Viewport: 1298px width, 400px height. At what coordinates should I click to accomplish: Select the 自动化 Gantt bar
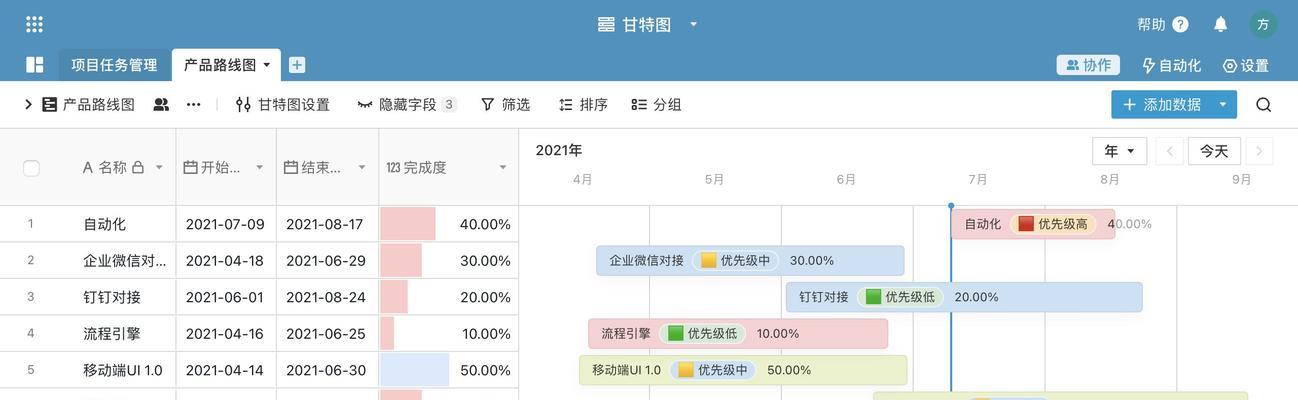pyautogui.click(x=1033, y=224)
